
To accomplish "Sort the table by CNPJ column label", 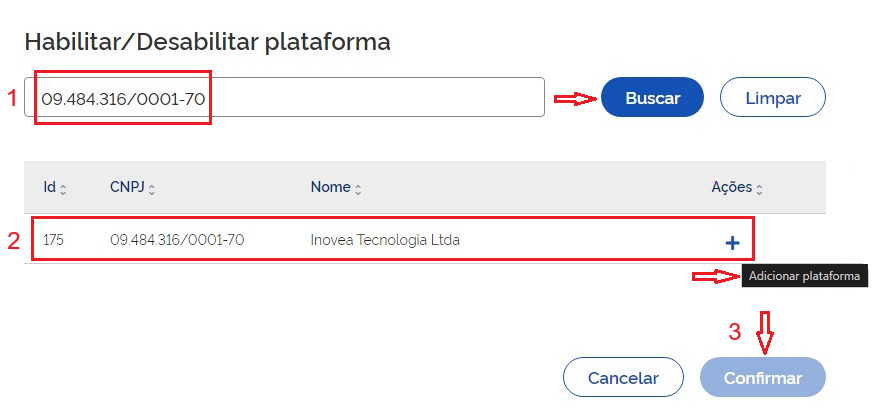I will [127, 187].
